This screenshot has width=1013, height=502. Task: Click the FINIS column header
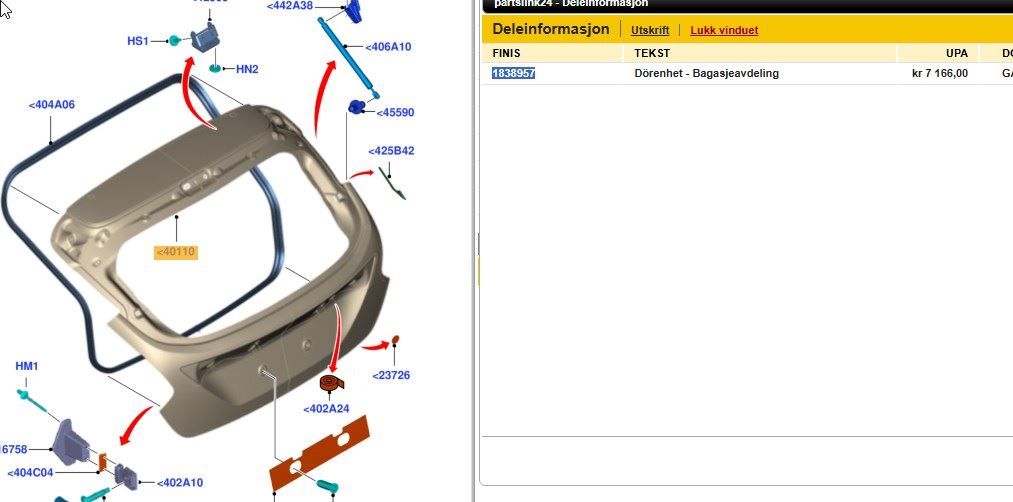[506, 53]
